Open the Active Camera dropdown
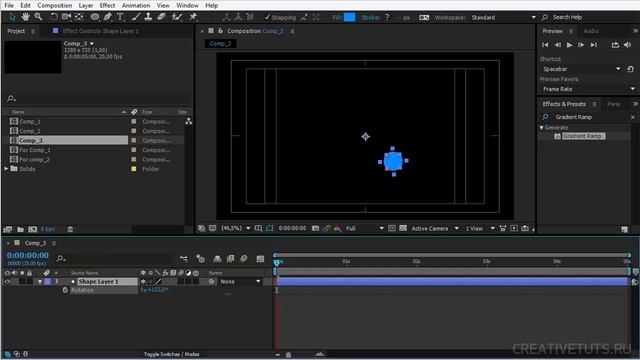The width and height of the screenshot is (640, 360). [x=435, y=228]
